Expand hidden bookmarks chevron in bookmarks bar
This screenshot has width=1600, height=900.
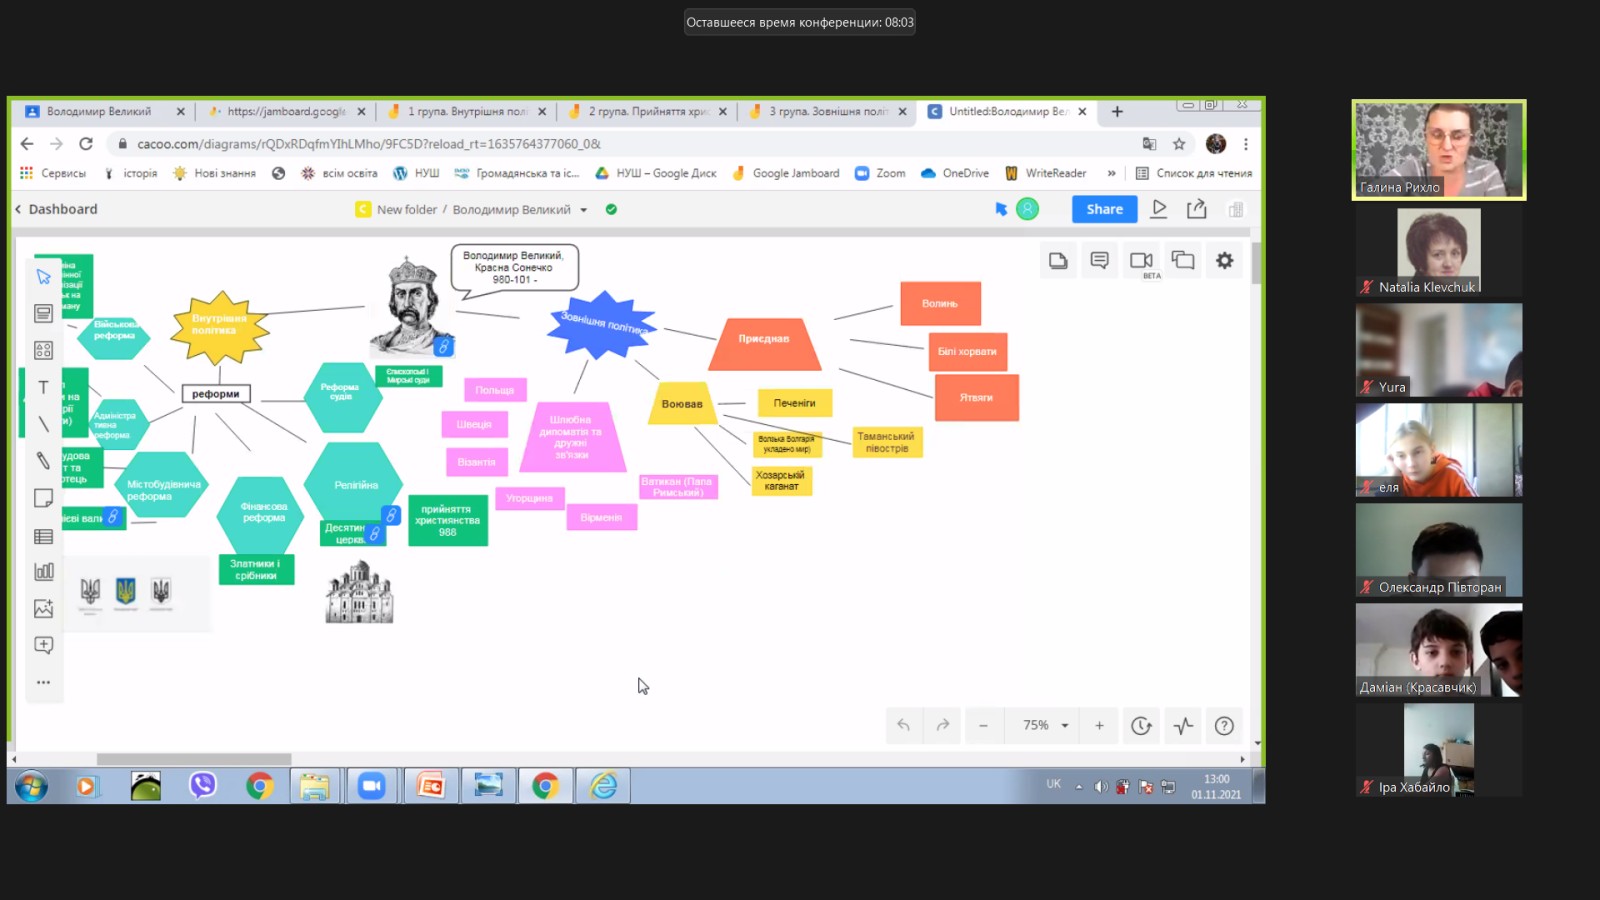point(1111,173)
